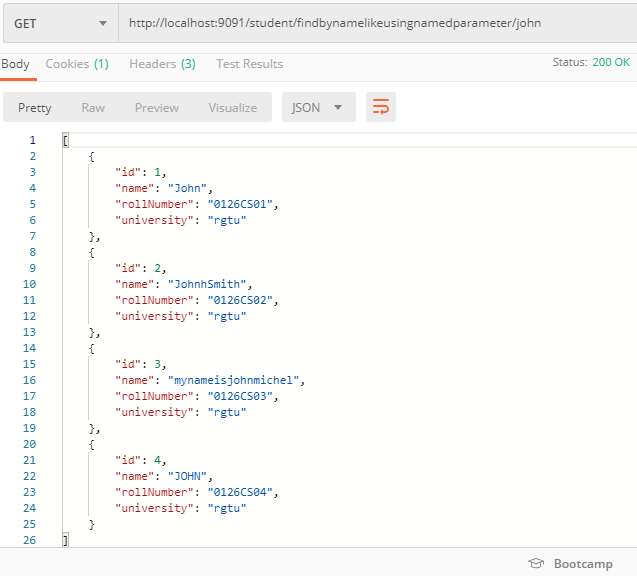Select the Raw view mode
The height and width of the screenshot is (576, 637).
coord(93,108)
